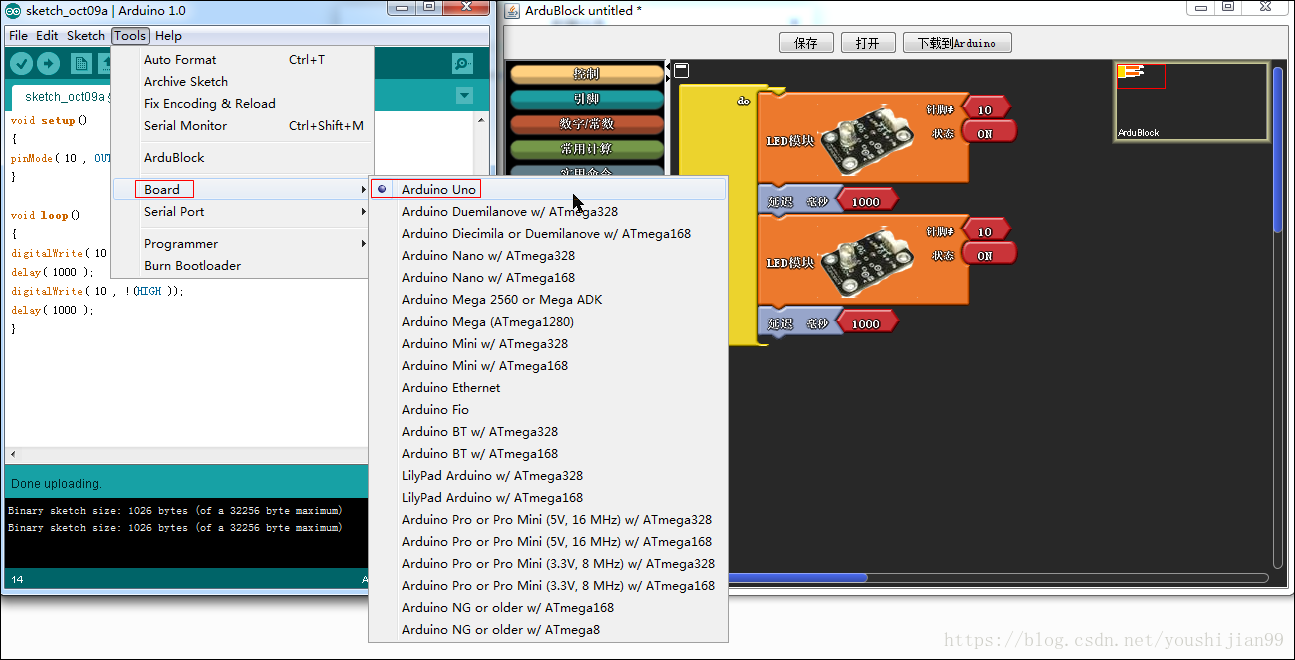Choose Arduino Nano w/ ATmega328 board
Screen dimensions: 1295x660
point(548,255)
